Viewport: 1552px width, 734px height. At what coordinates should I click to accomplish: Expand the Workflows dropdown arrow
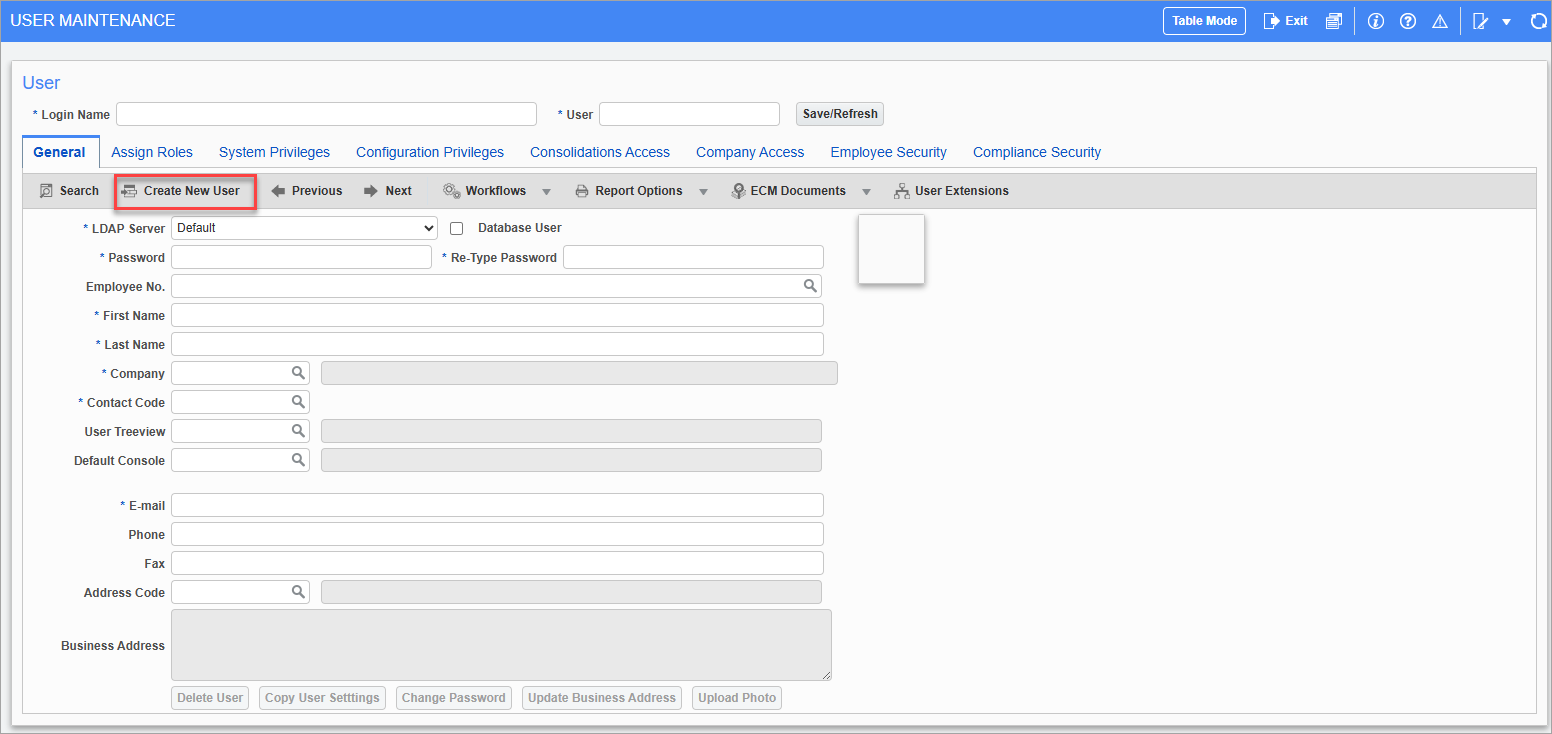pyautogui.click(x=546, y=190)
